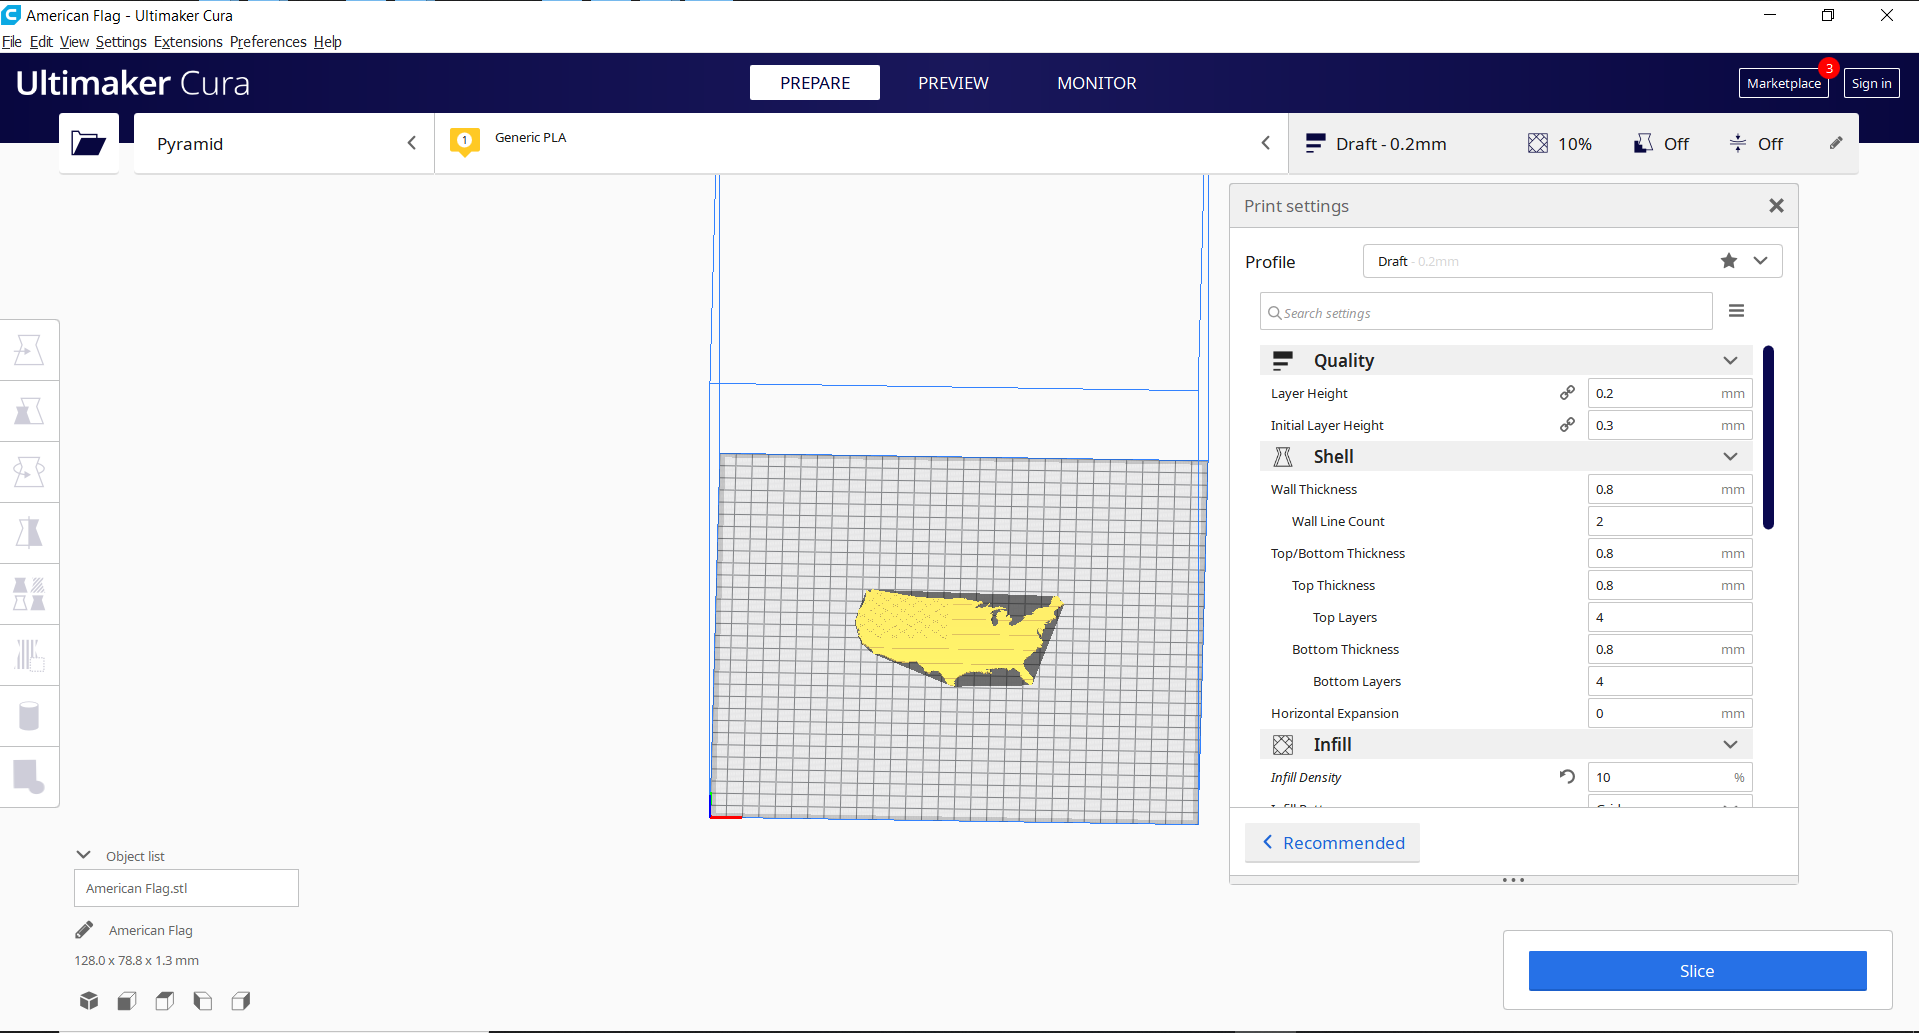Click link icon beside Initial Layer Height

[x=1567, y=425]
